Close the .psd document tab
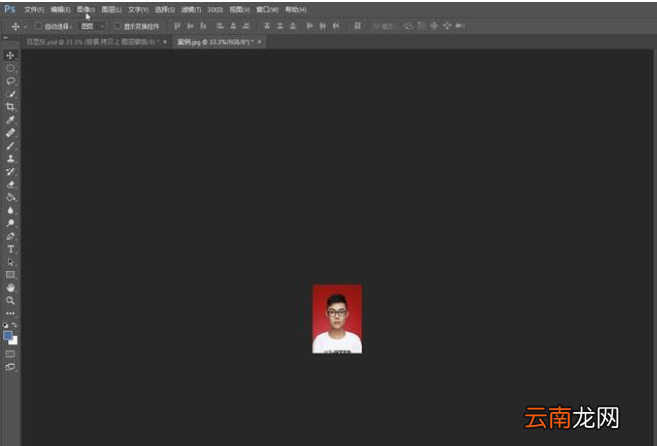 pos(165,42)
